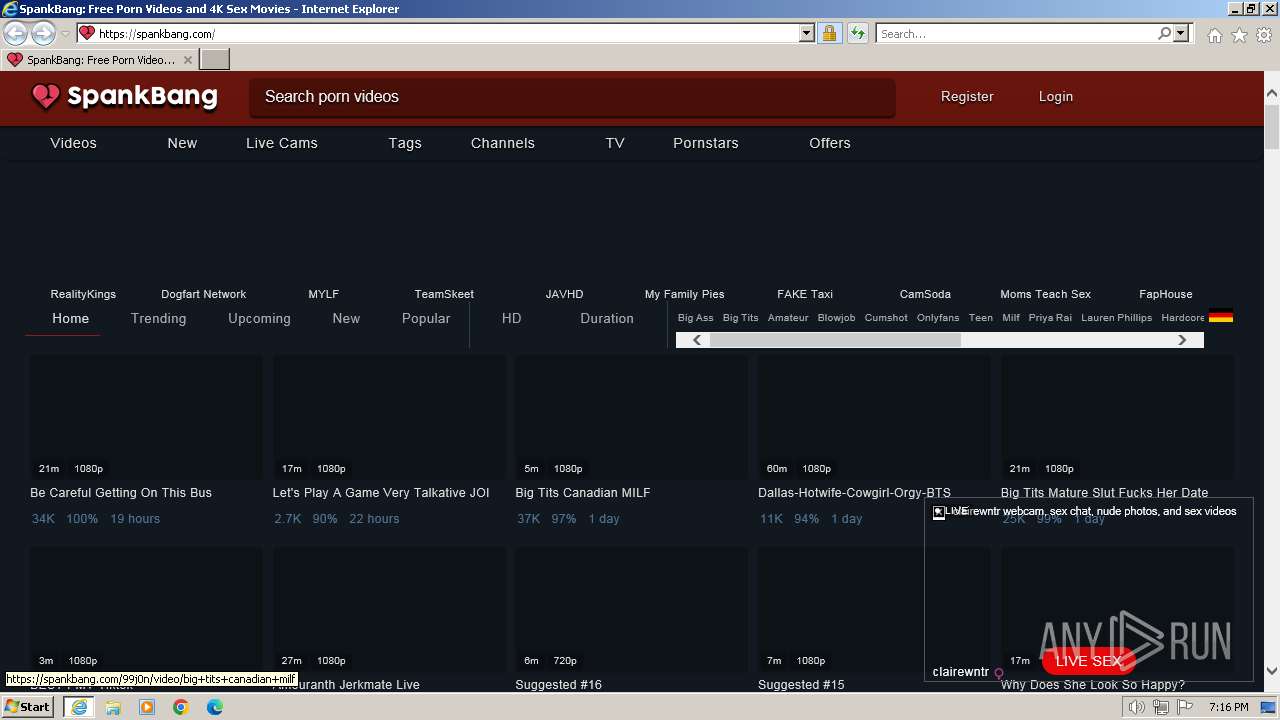Expand the address bar dropdown
Viewport: 1280px width, 720px height.
[x=807, y=33]
